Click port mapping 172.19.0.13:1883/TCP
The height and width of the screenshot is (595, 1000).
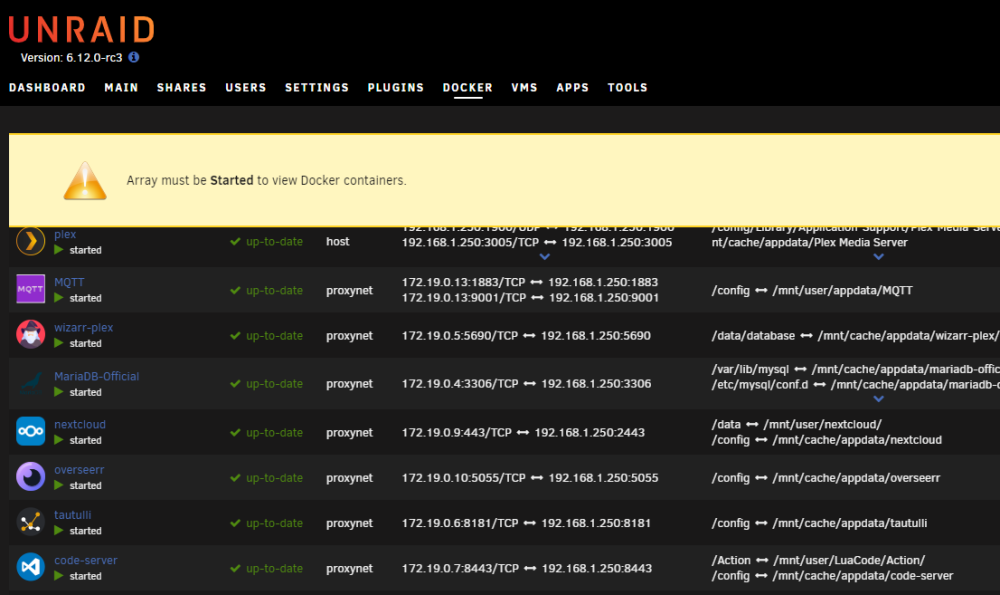click(464, 282)
